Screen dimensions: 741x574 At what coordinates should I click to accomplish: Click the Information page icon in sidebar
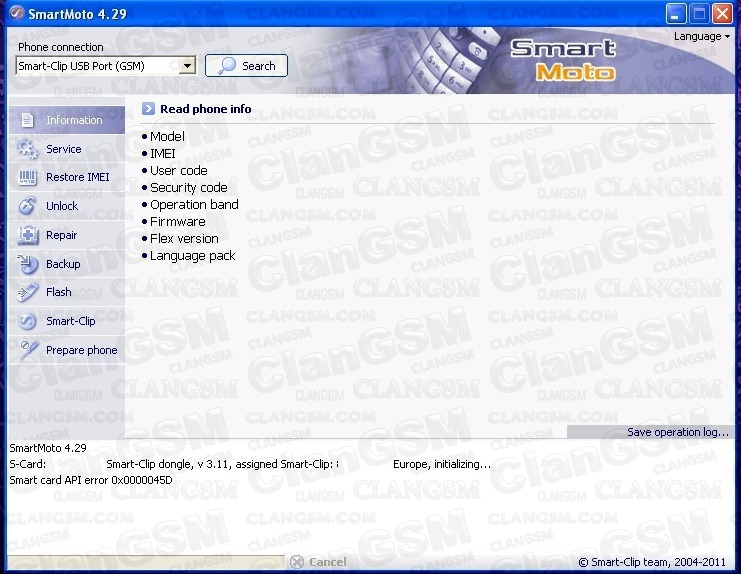(27, 120)
